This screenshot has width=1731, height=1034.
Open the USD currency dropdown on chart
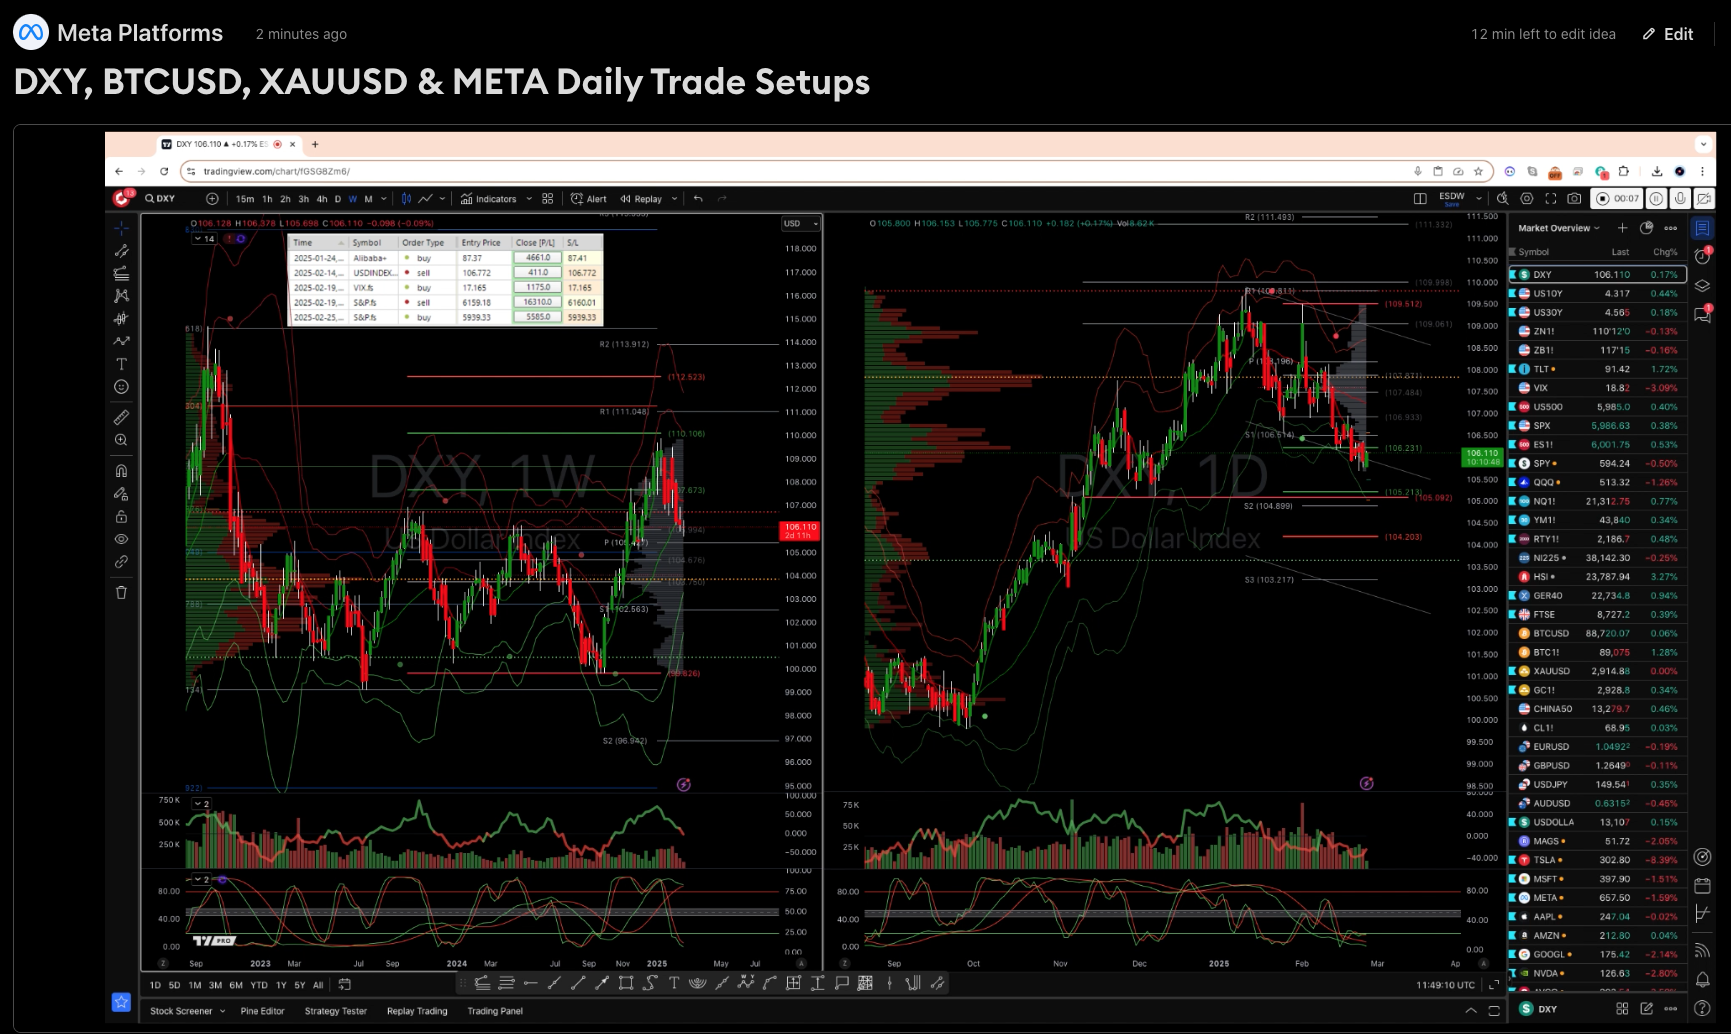pyautogui.click(x=801, y=224)
